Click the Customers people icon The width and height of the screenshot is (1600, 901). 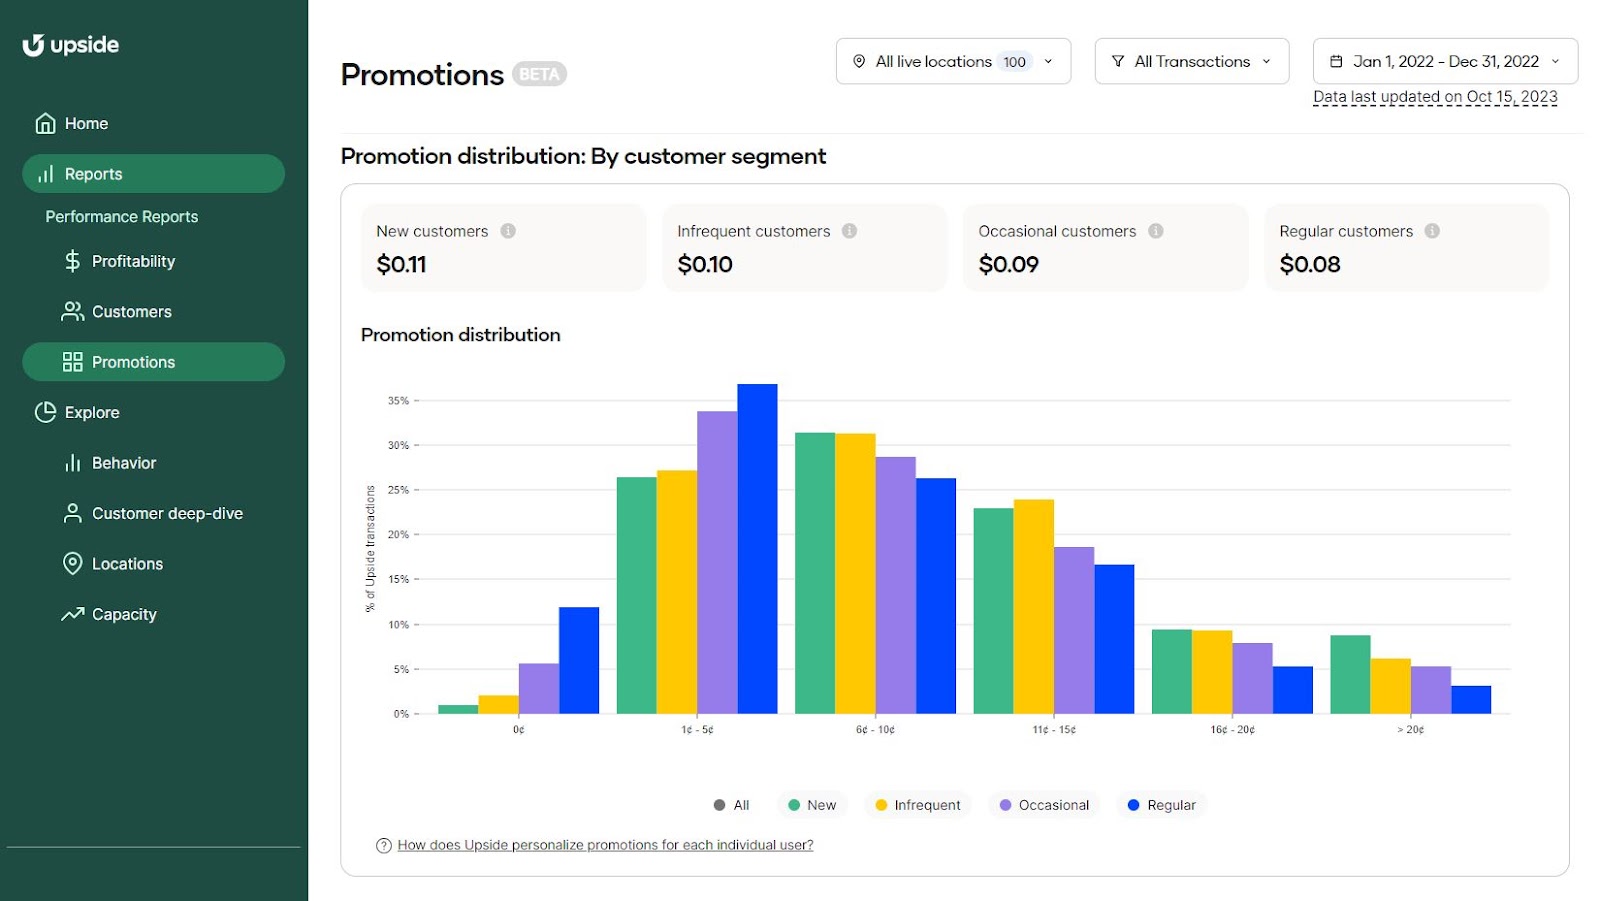pyautogui.click(x=70, y=311)
